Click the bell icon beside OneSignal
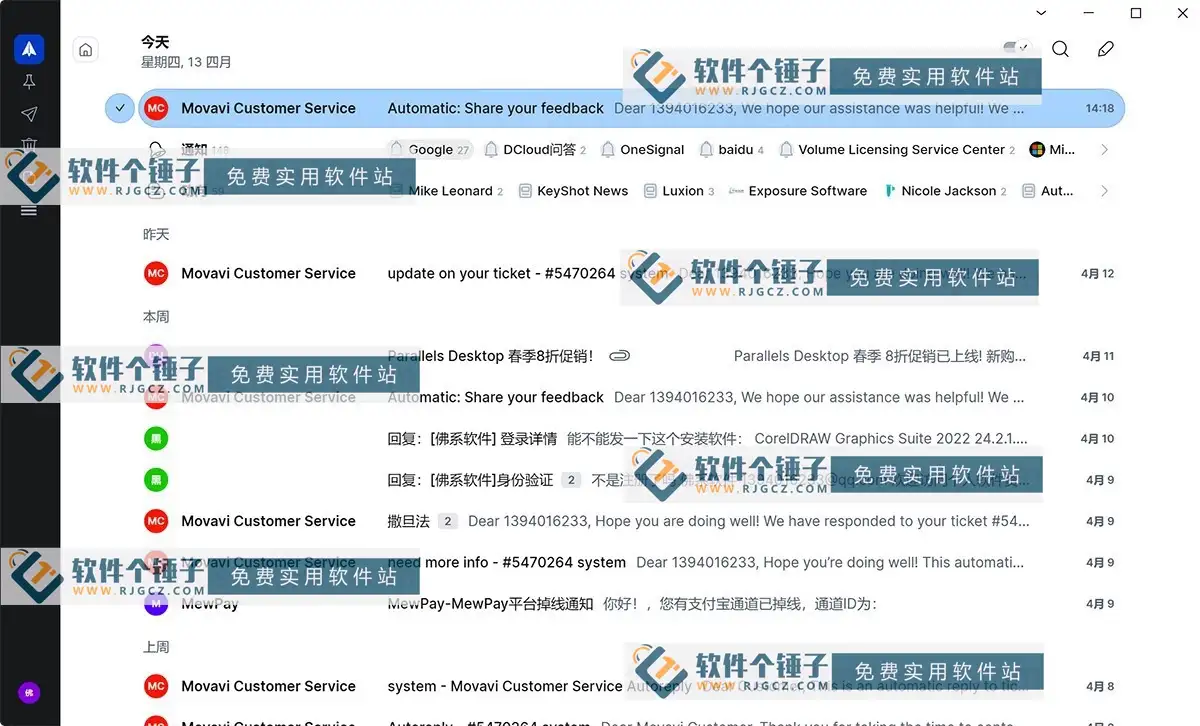The height and width of the screenshot is (726, 1200). point(608,150)
